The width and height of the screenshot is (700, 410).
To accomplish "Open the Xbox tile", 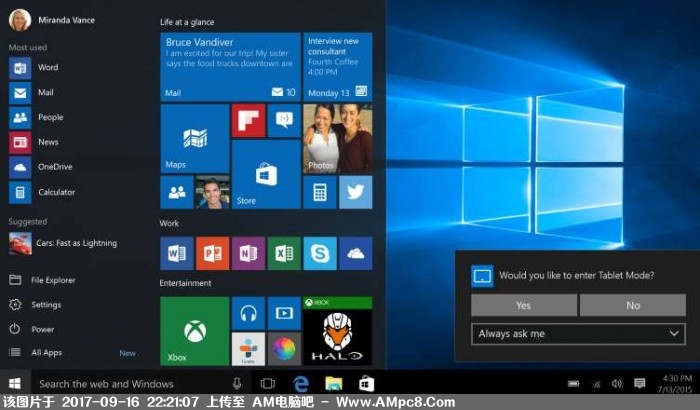I will (195, 331).
